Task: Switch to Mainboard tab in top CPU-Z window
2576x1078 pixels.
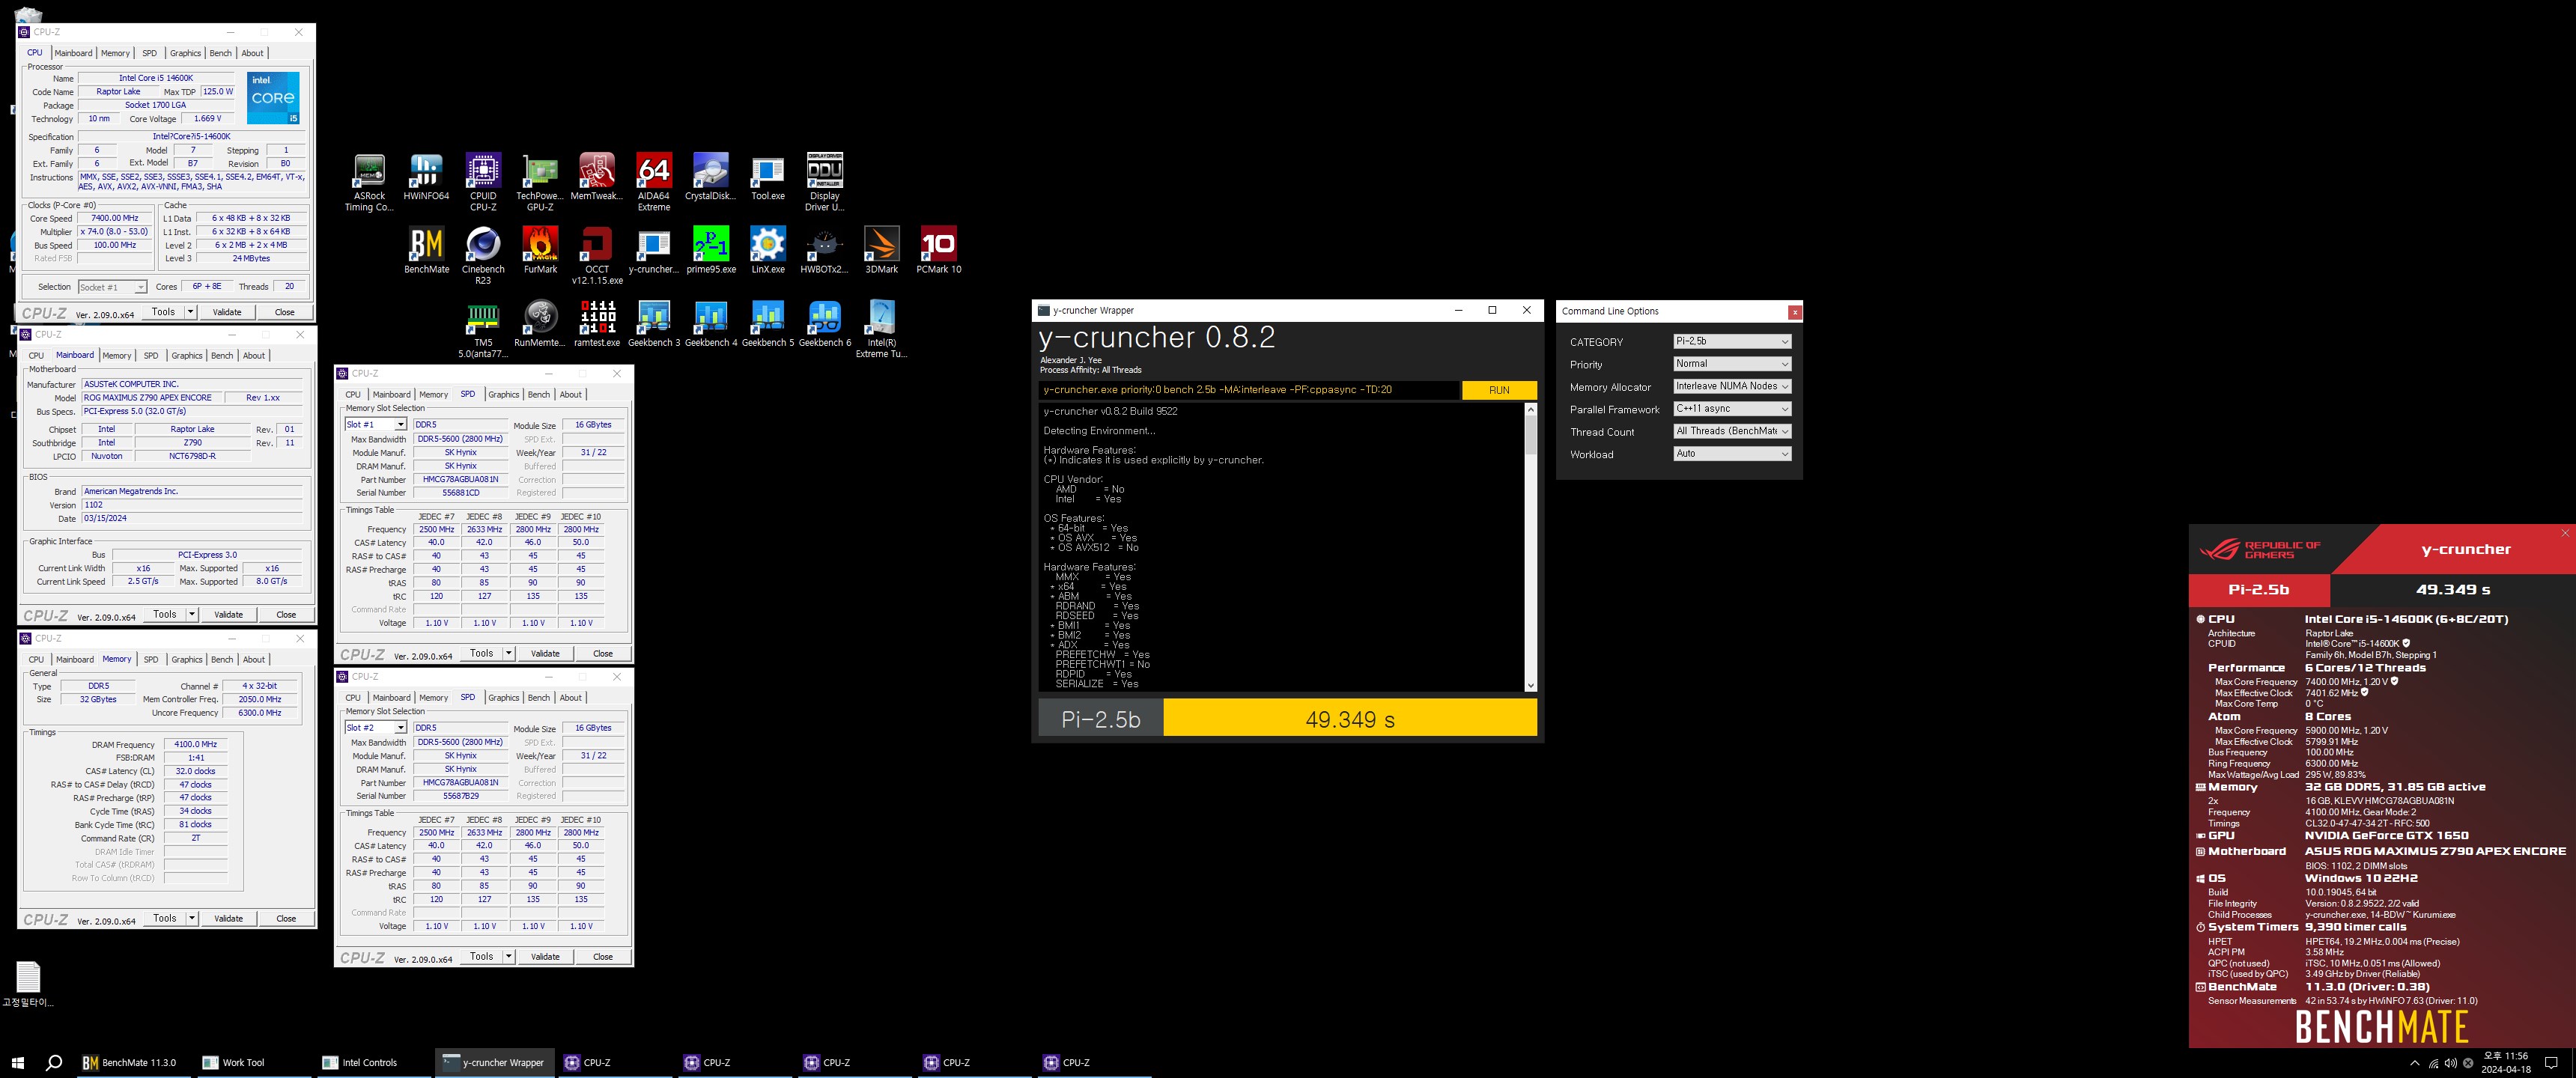Action: point(73,53)
